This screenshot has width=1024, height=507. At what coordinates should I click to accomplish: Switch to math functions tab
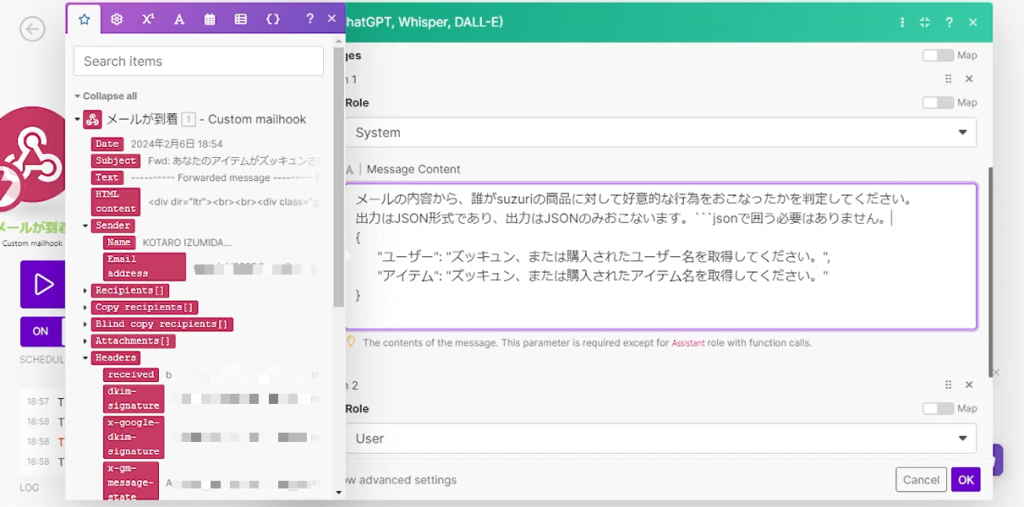[x=148, y=19]
